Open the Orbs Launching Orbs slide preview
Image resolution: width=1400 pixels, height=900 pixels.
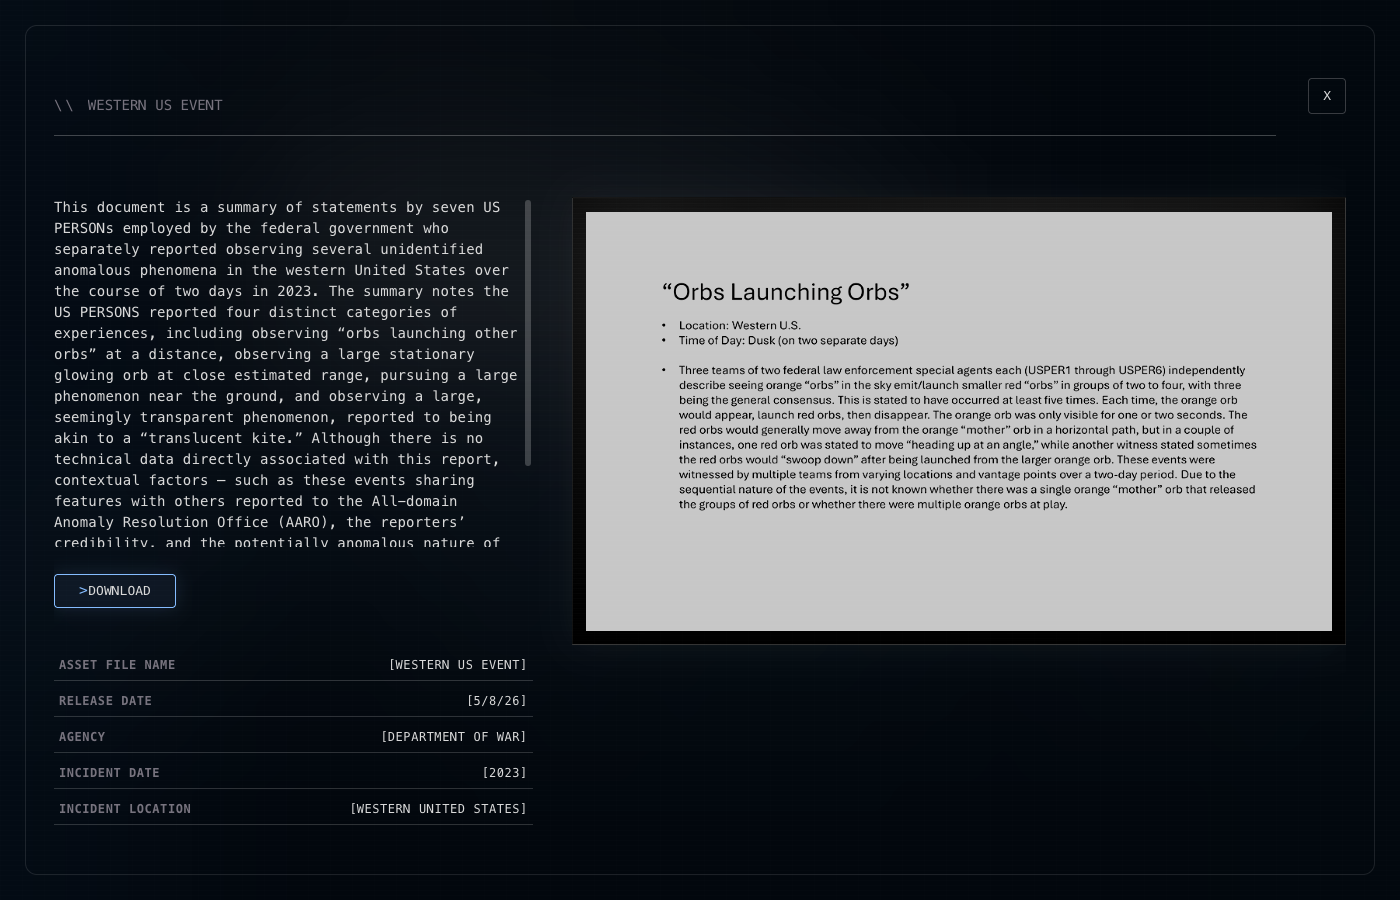coord(959,421)
